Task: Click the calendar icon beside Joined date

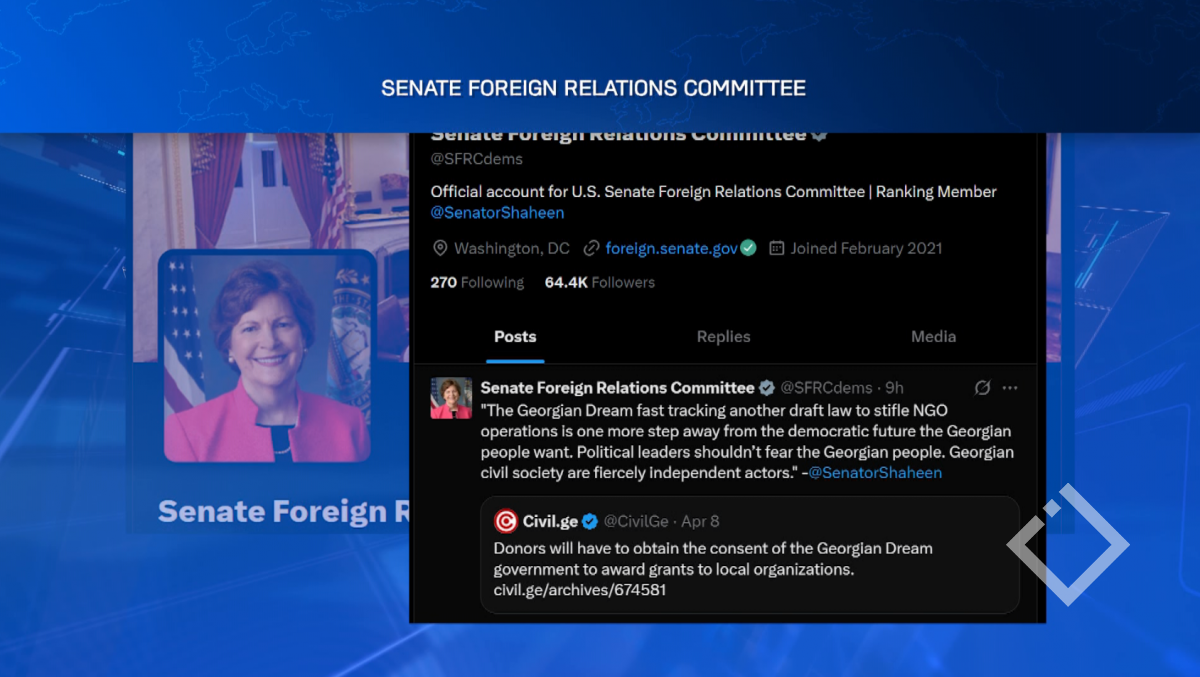Action: (x=776, y=248)
